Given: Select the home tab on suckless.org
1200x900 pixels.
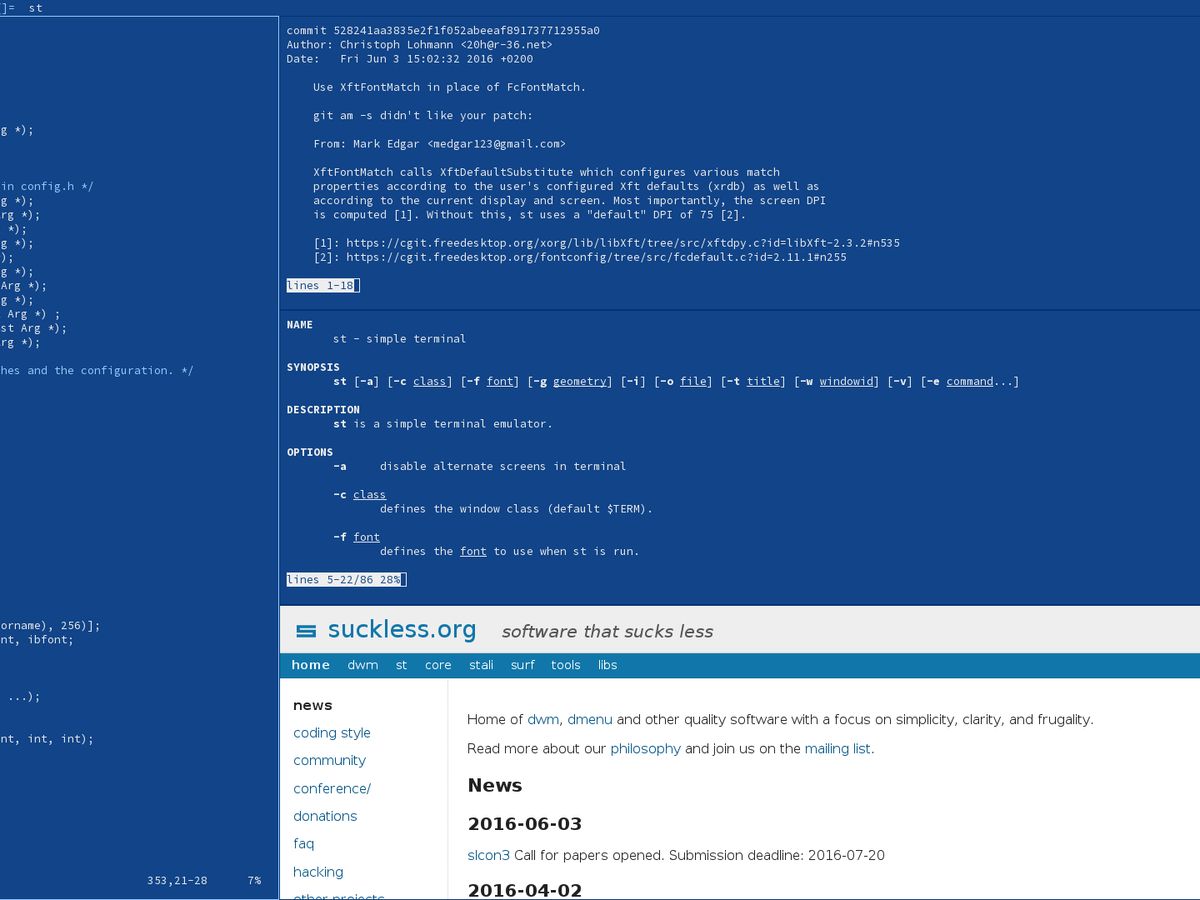Looking at the screenshot, I should click(x=310, y=665).
